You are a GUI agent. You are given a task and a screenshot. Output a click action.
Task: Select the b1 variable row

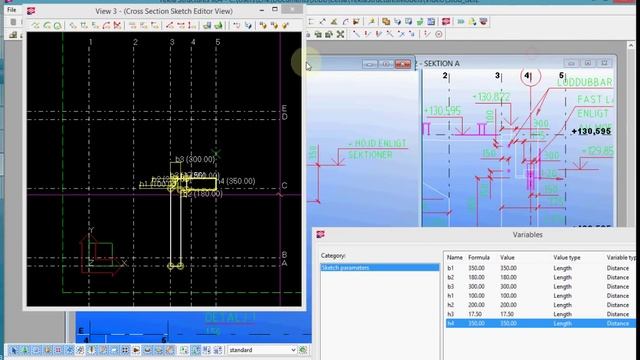(x=540, y=268)
